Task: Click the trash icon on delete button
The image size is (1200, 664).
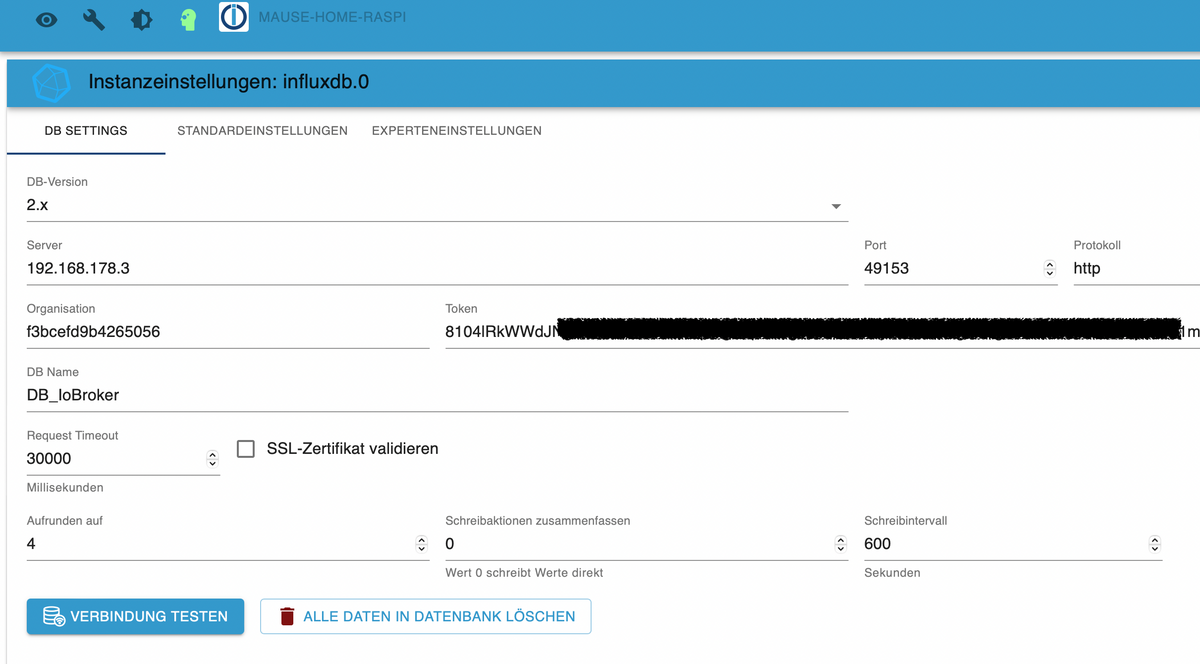Action: (287, 616)
